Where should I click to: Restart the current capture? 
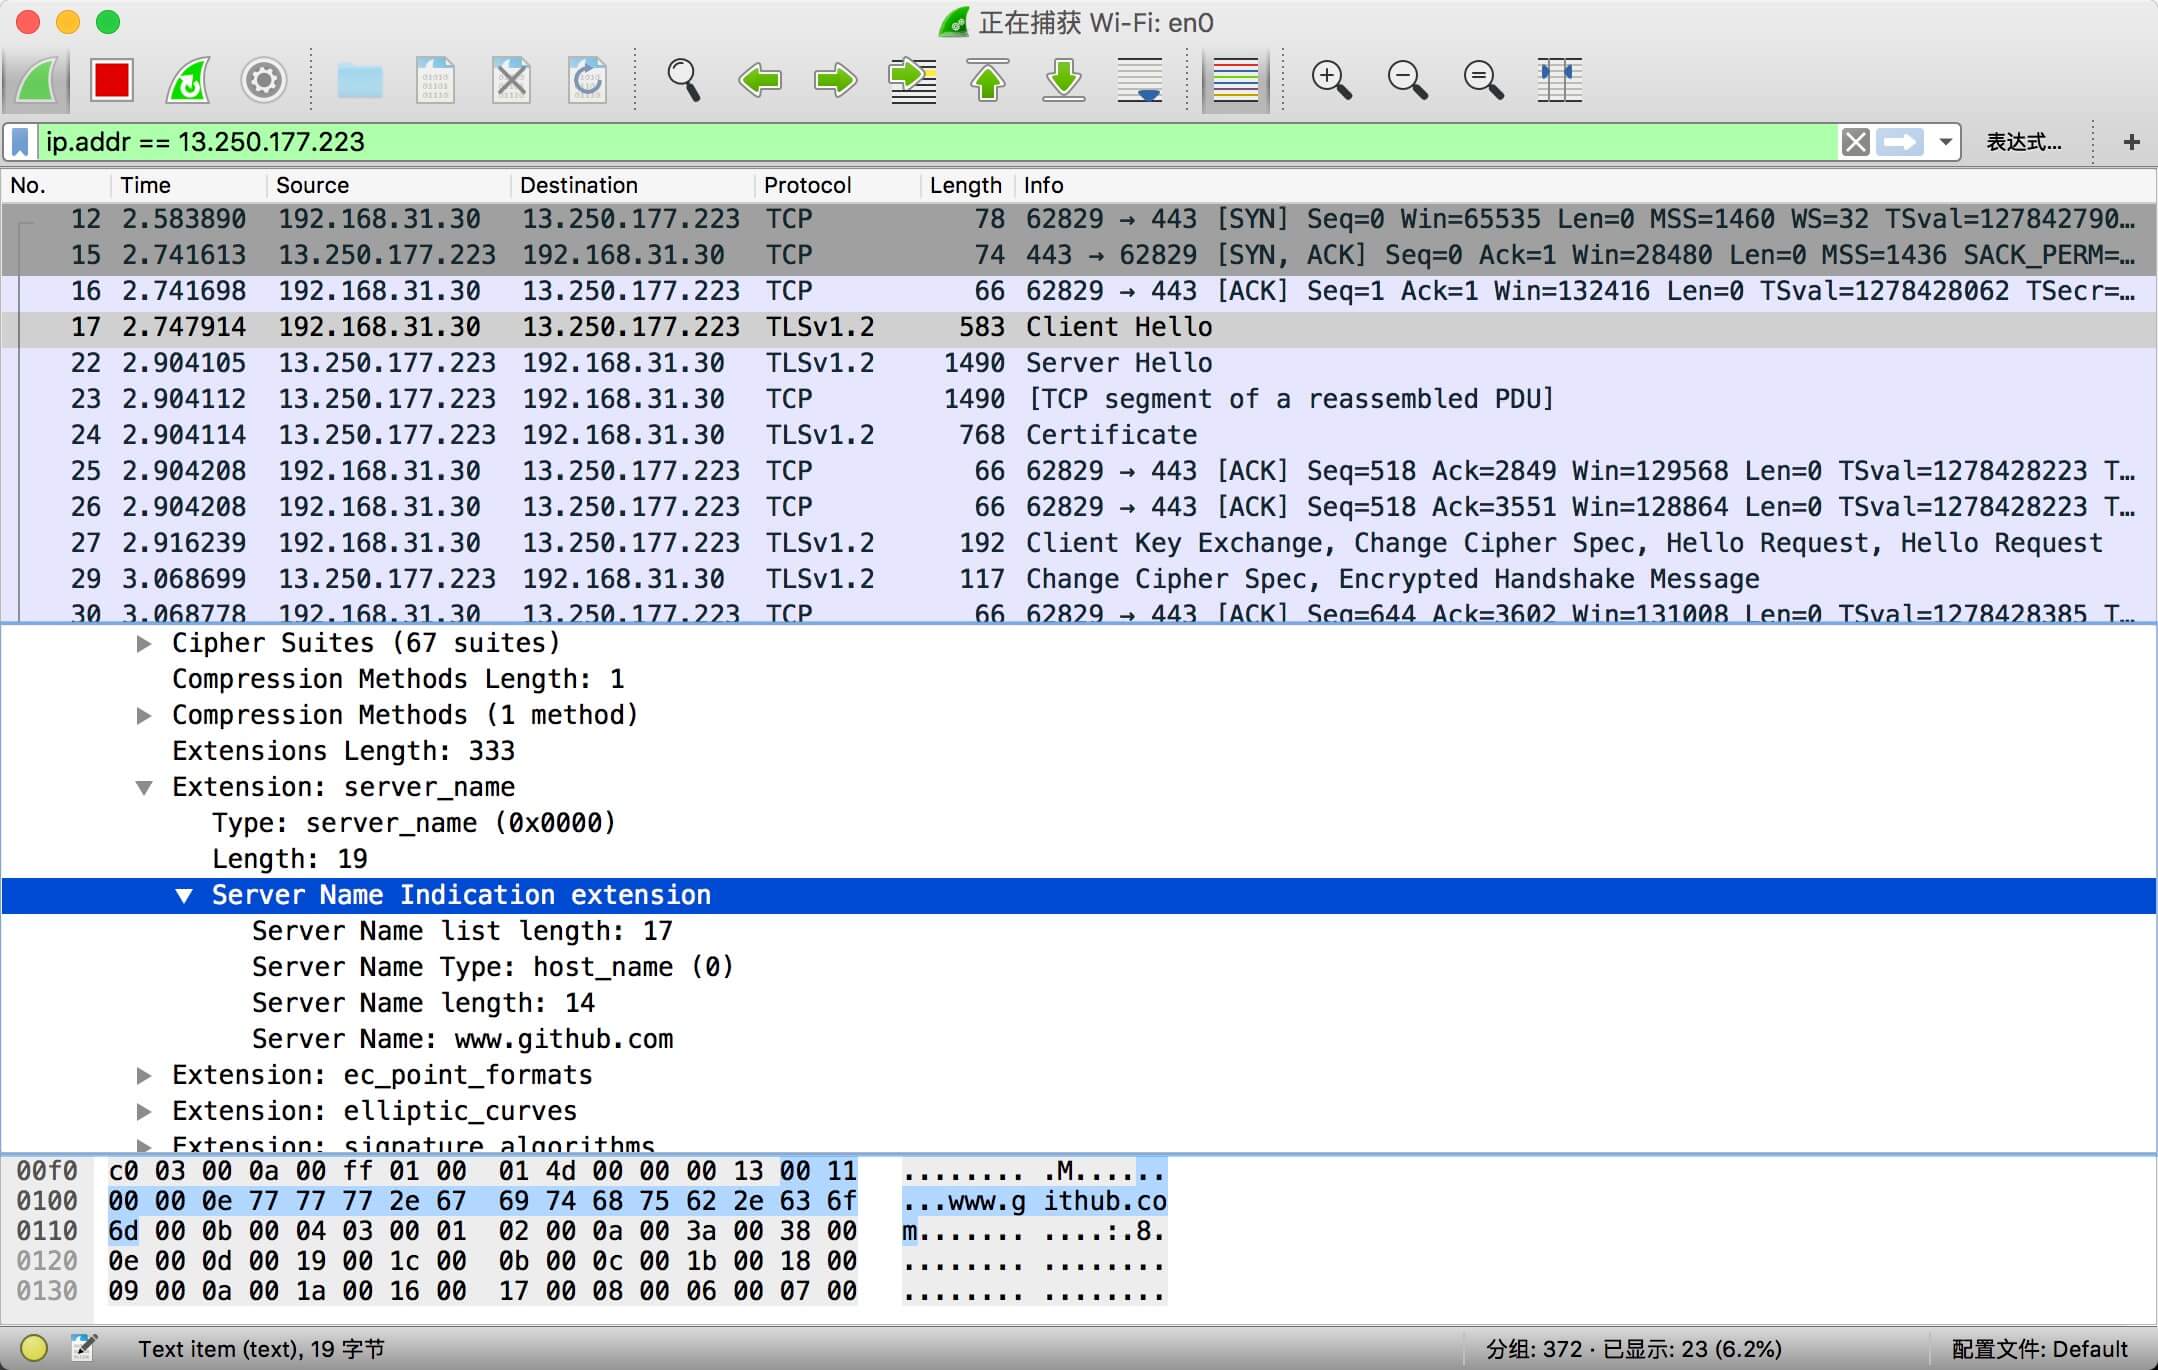coord(187,80)
